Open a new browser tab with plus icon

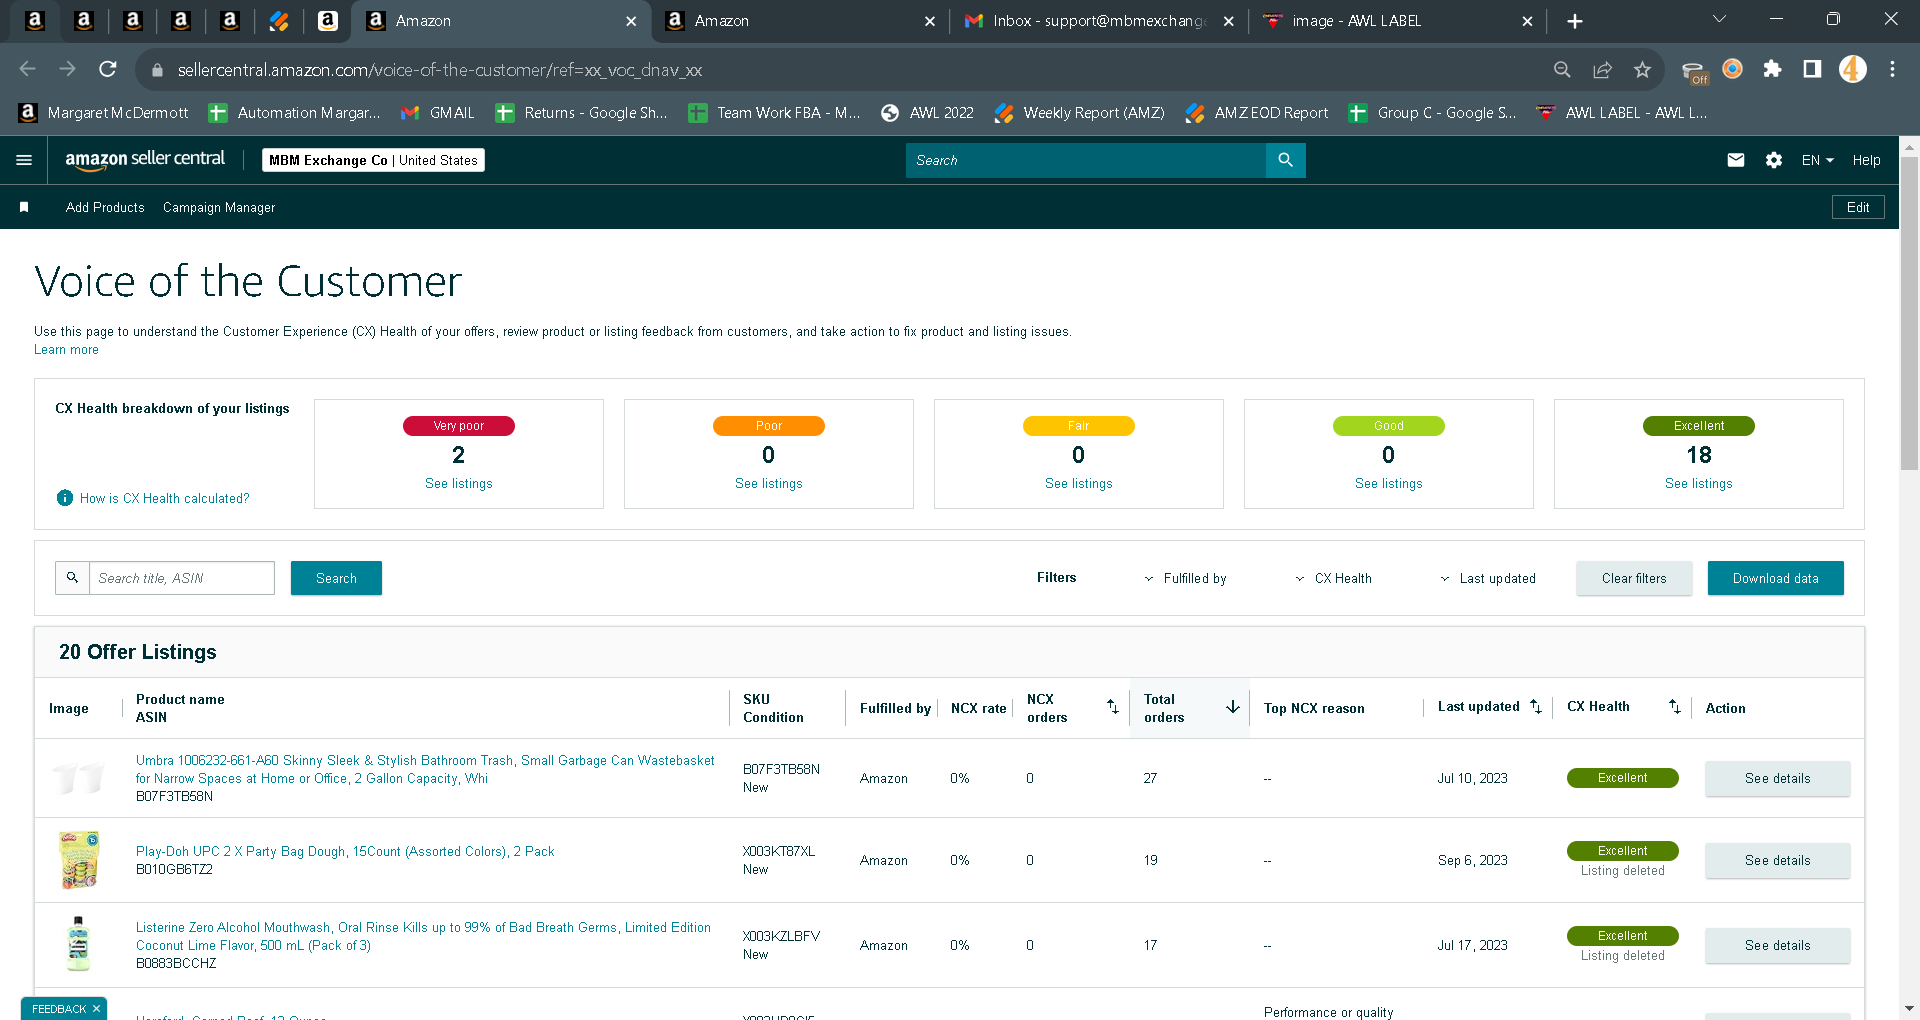coord(1575,21)
